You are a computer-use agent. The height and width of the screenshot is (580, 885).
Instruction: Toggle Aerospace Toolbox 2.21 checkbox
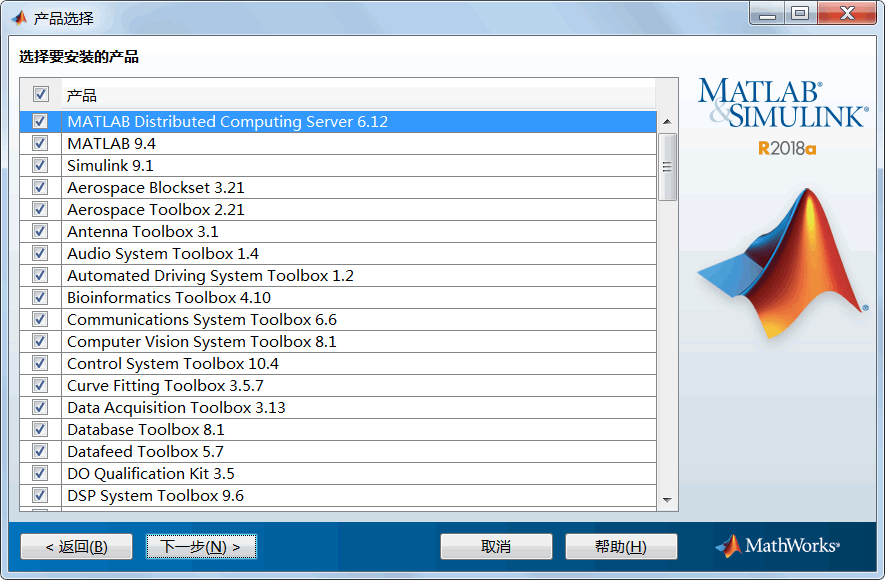40,209
